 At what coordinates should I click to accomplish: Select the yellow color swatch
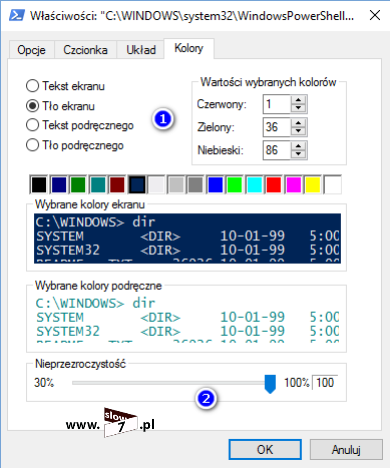point(313,185)
